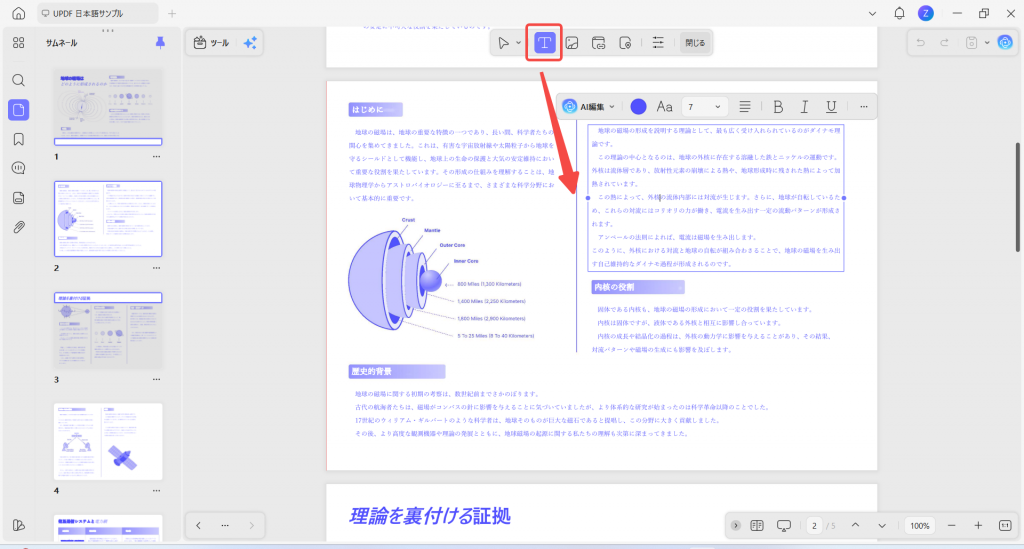Select the link editing tool
The width and height of the screenshot is (1024, 549).
598,43
